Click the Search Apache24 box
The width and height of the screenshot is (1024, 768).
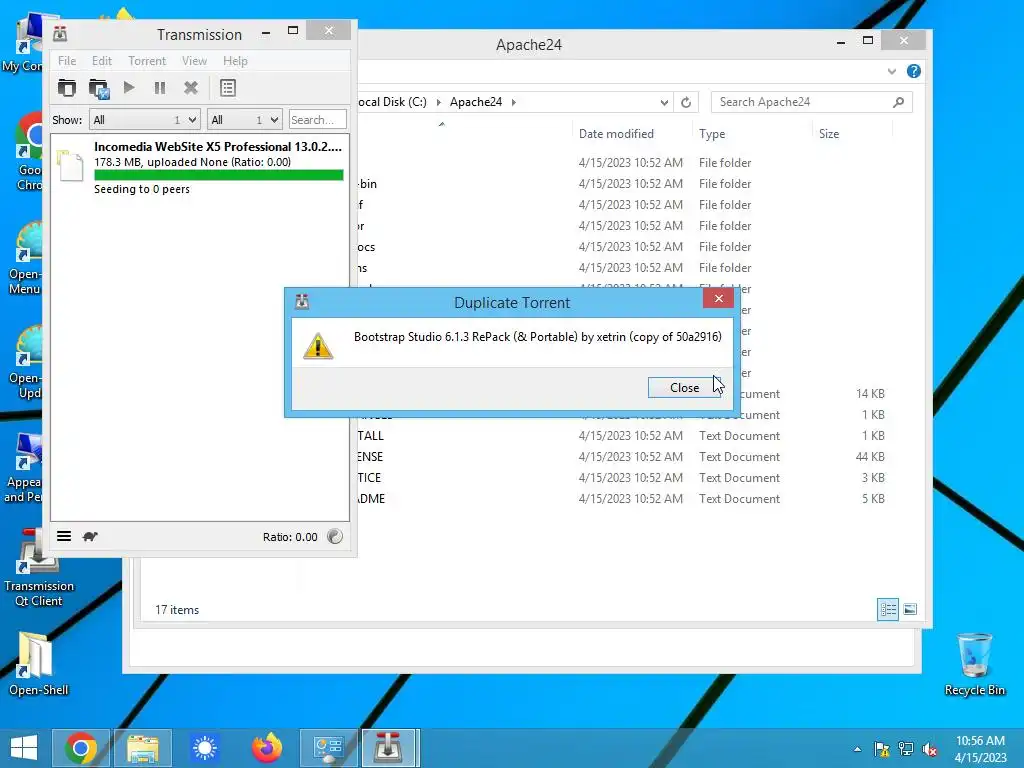click(811, 102)
